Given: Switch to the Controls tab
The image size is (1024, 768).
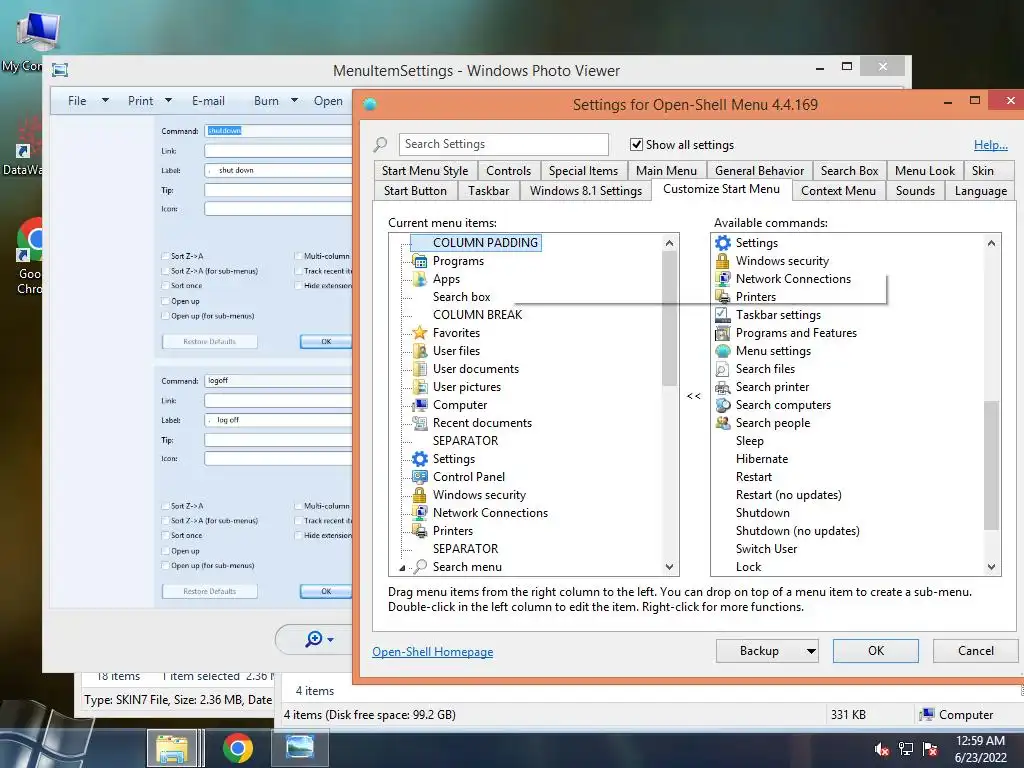Looking at the screenshot, I should pyautogui.click(x=509, y=171).
